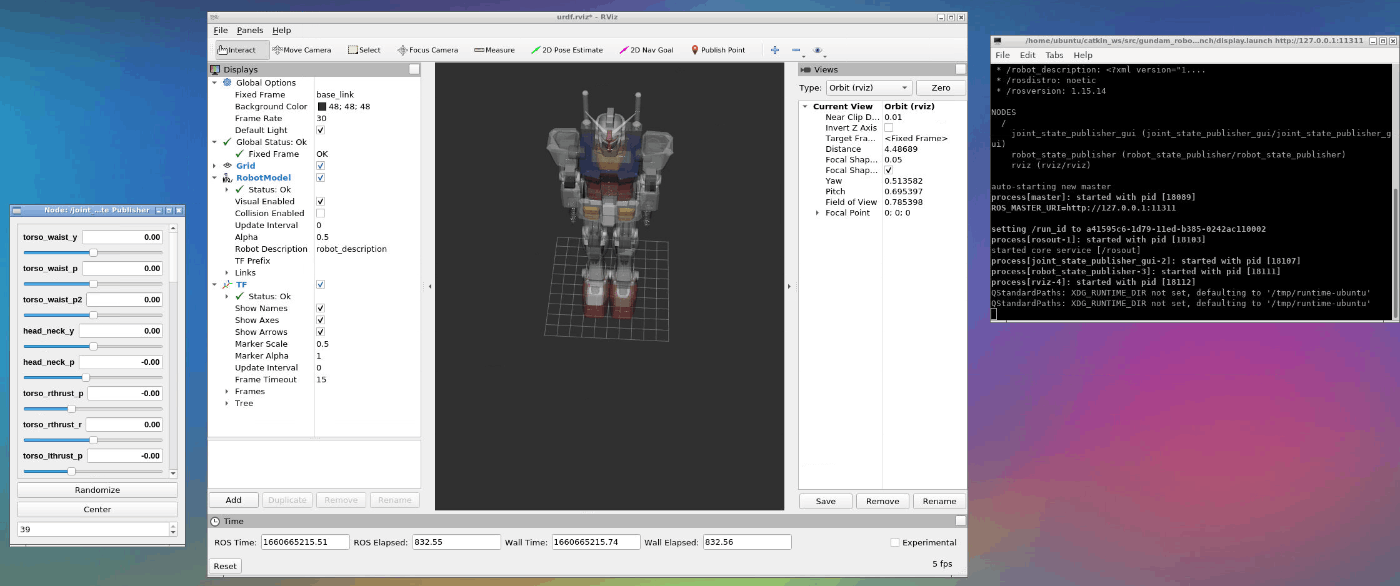1400x586 pixels.
Task: Open the RViz Help menu
Action: pos(281,31)
